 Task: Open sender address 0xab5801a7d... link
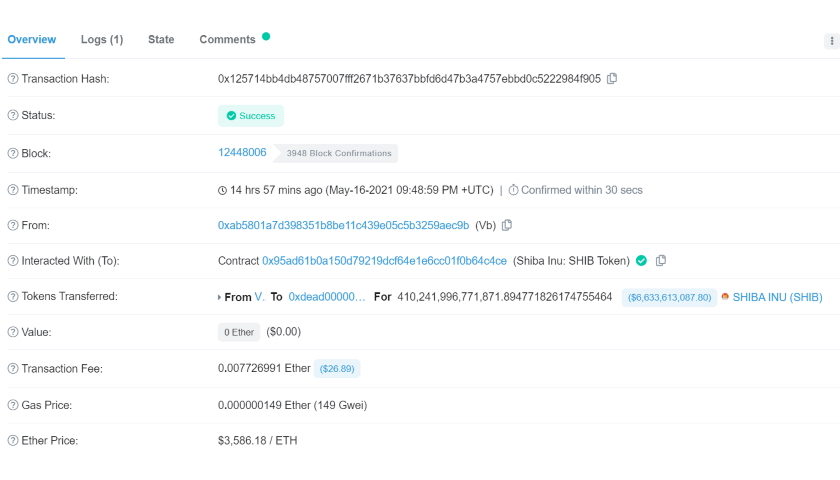[343, 226]
